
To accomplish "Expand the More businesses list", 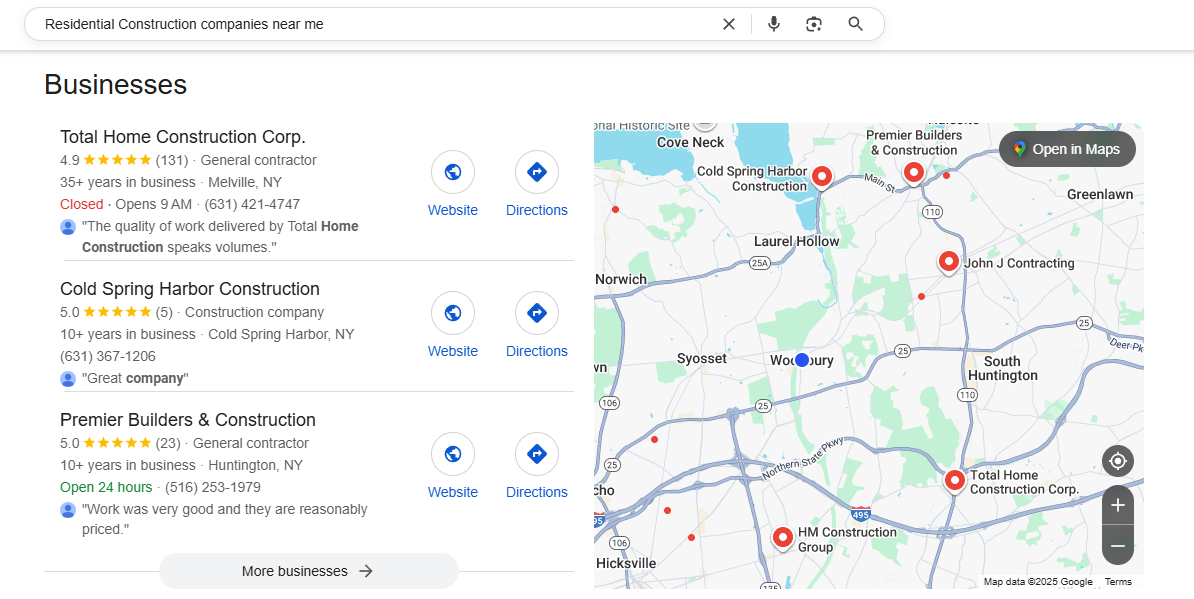I will pos(308,571).
